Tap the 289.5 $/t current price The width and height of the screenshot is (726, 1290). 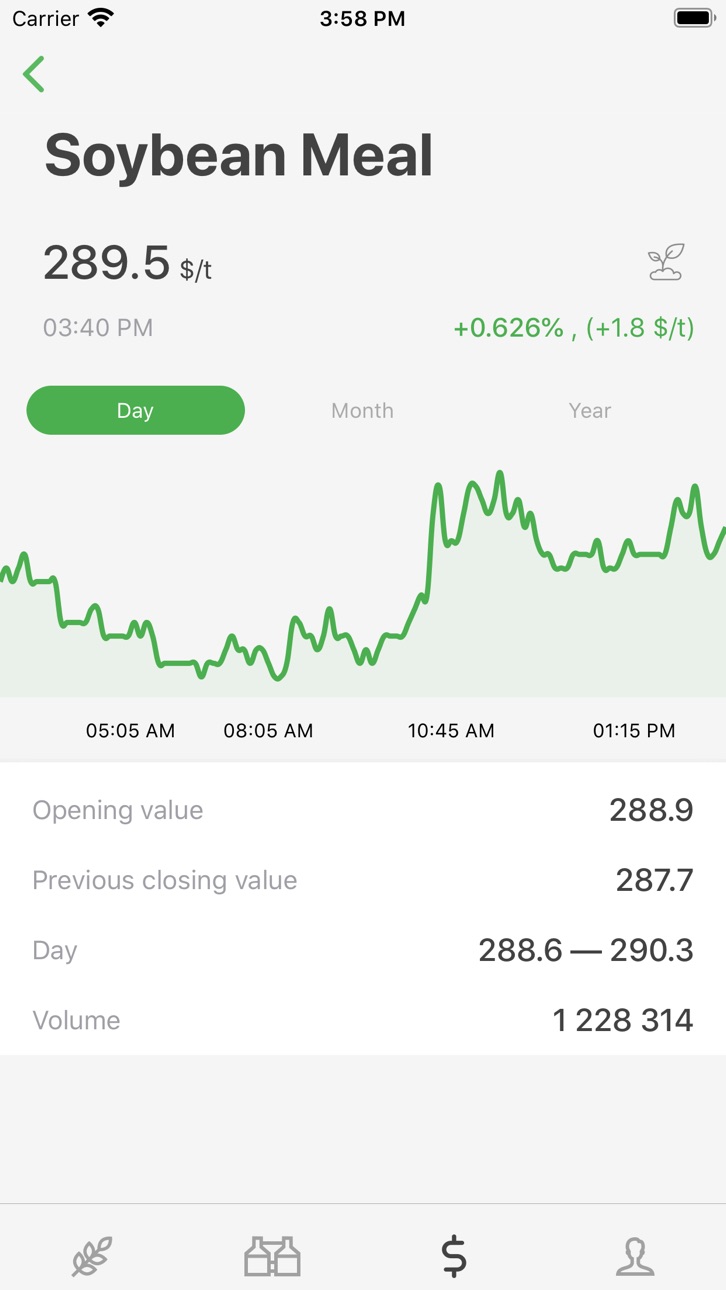[128, 264]
